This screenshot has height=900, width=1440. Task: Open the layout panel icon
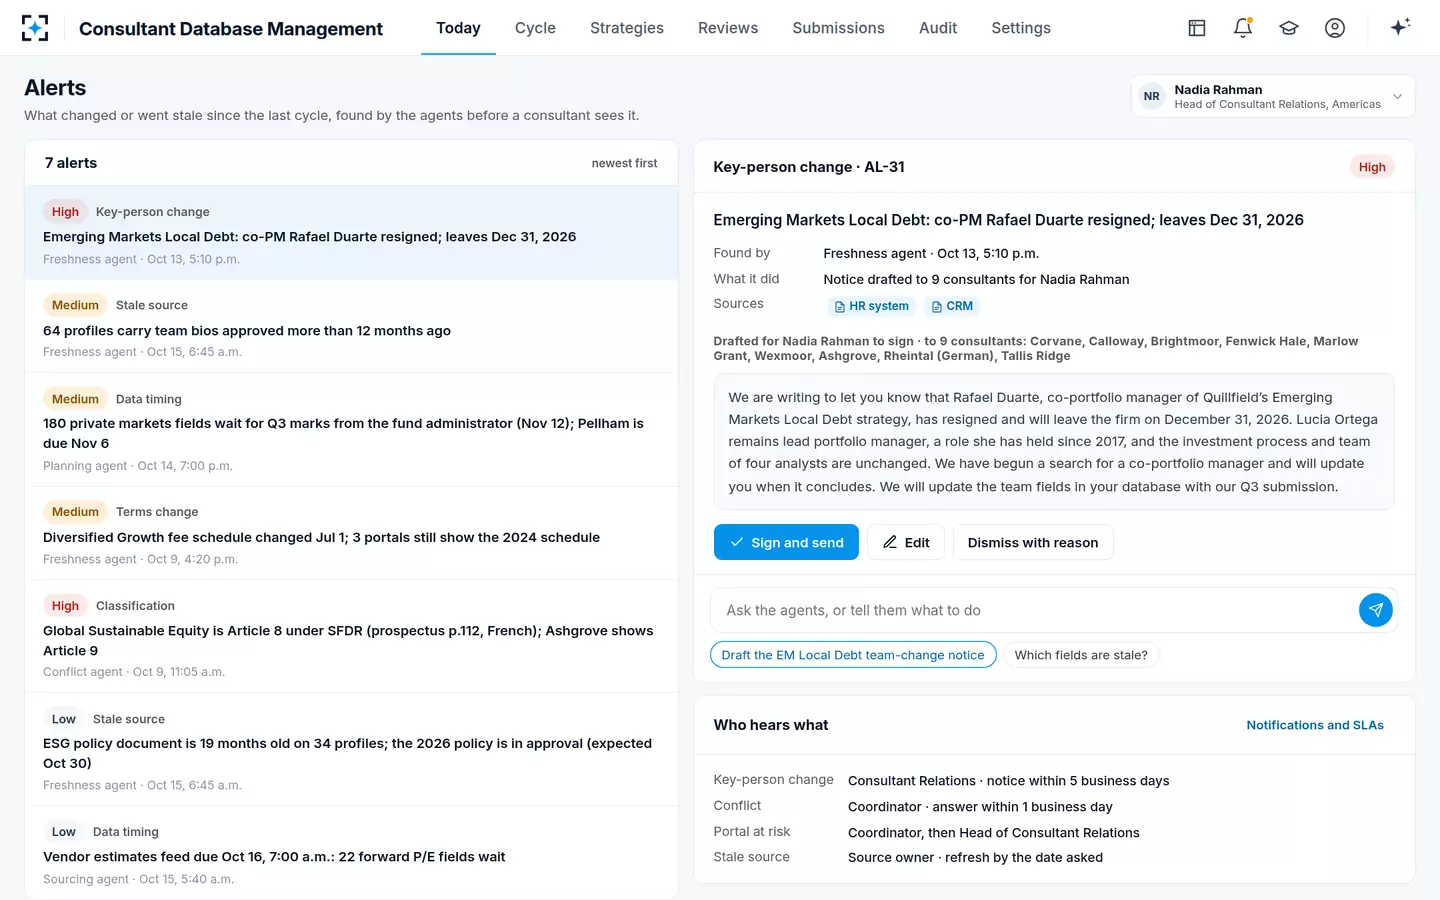[1197, 28]
